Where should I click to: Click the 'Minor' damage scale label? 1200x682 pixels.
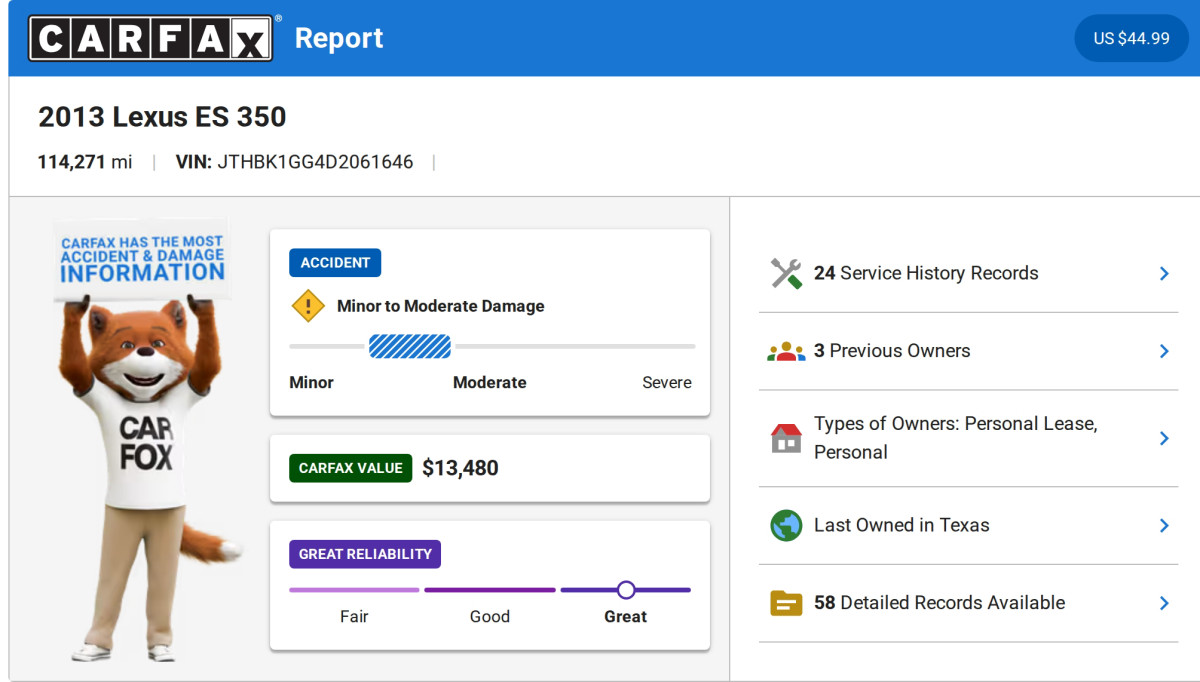[x=311, y=382]
